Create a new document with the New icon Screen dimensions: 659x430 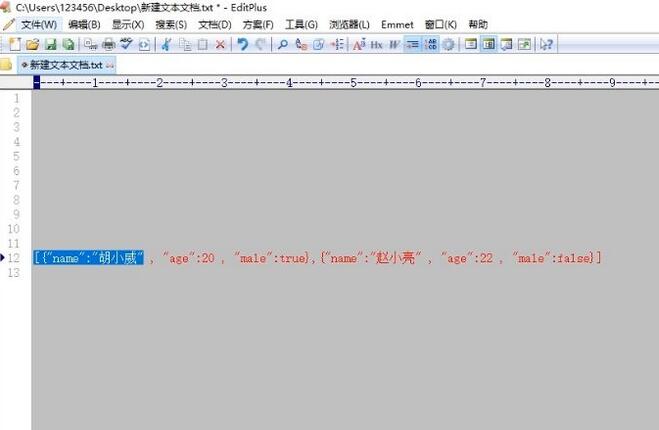tap(15, 44)
